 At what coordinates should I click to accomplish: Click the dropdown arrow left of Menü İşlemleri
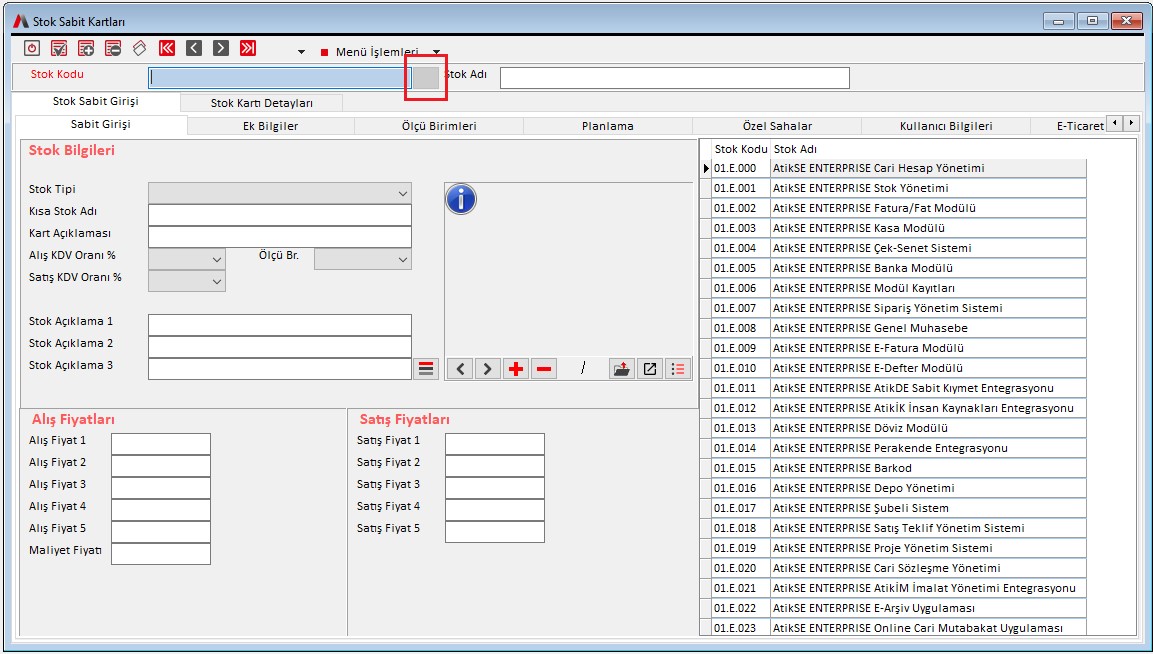tap(301, 52)
